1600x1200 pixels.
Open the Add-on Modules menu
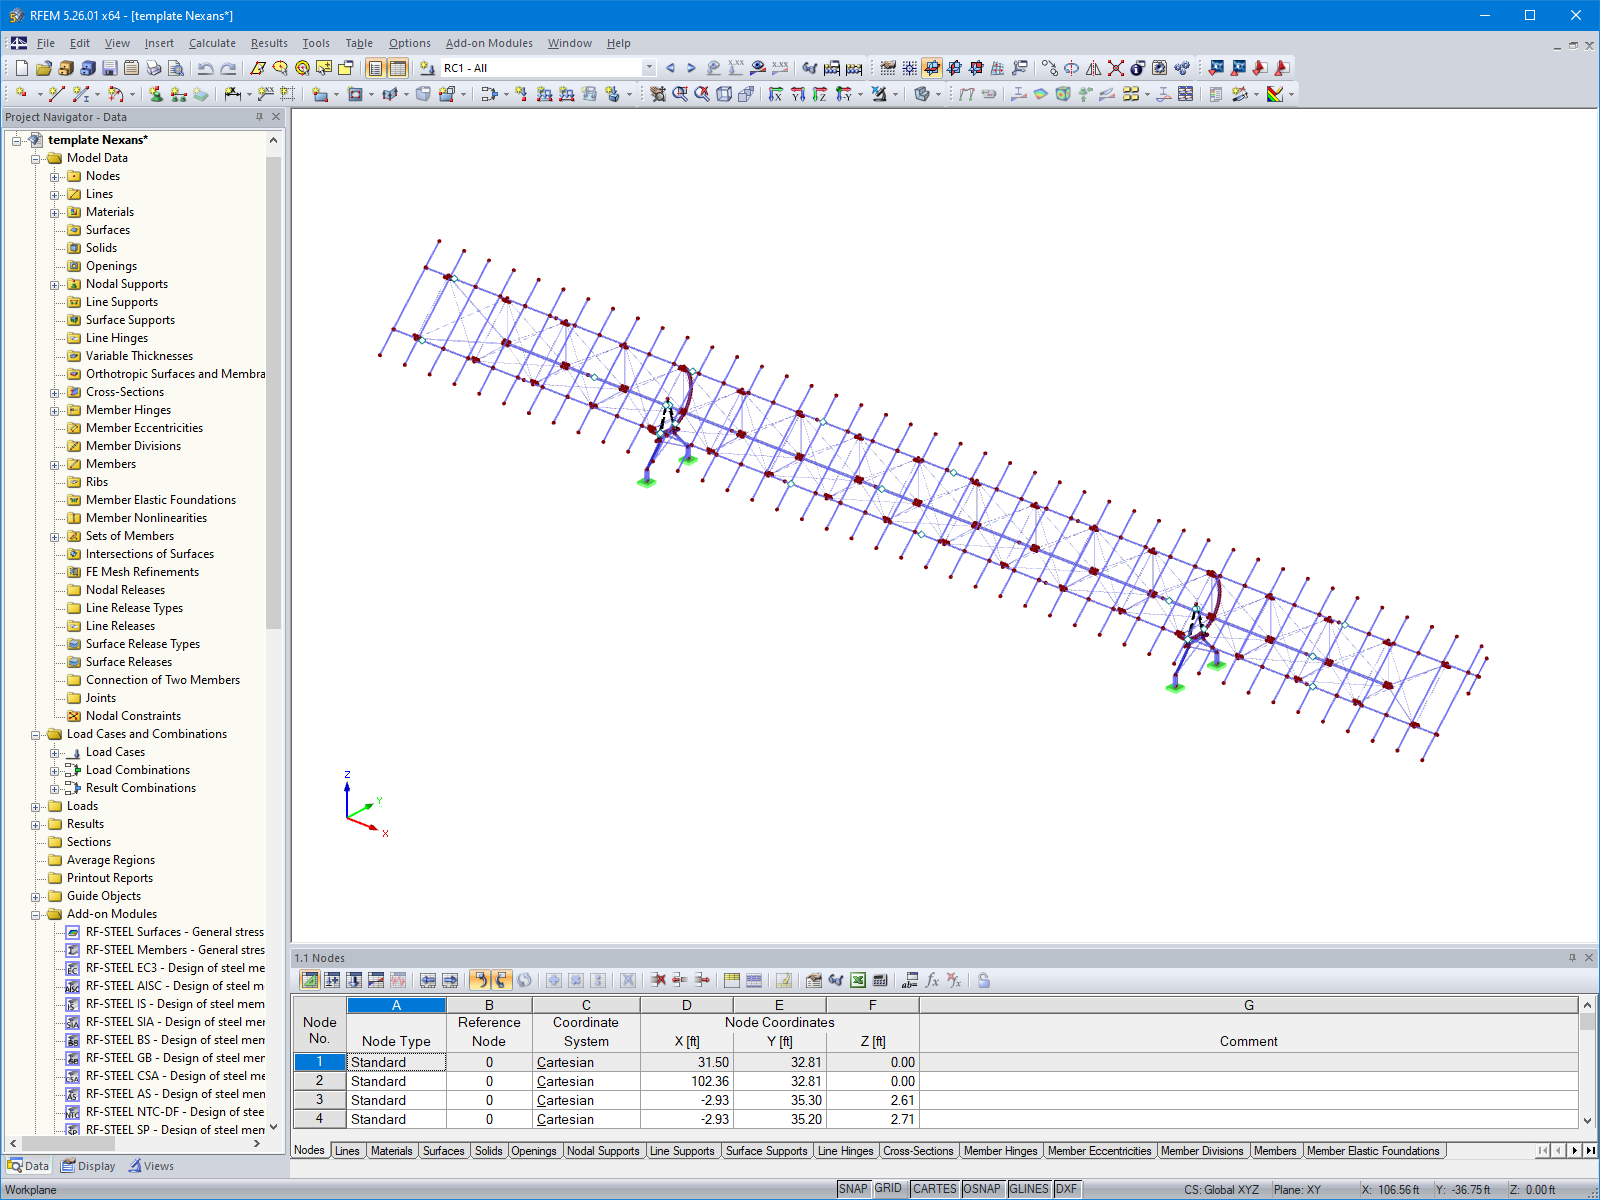489,43
